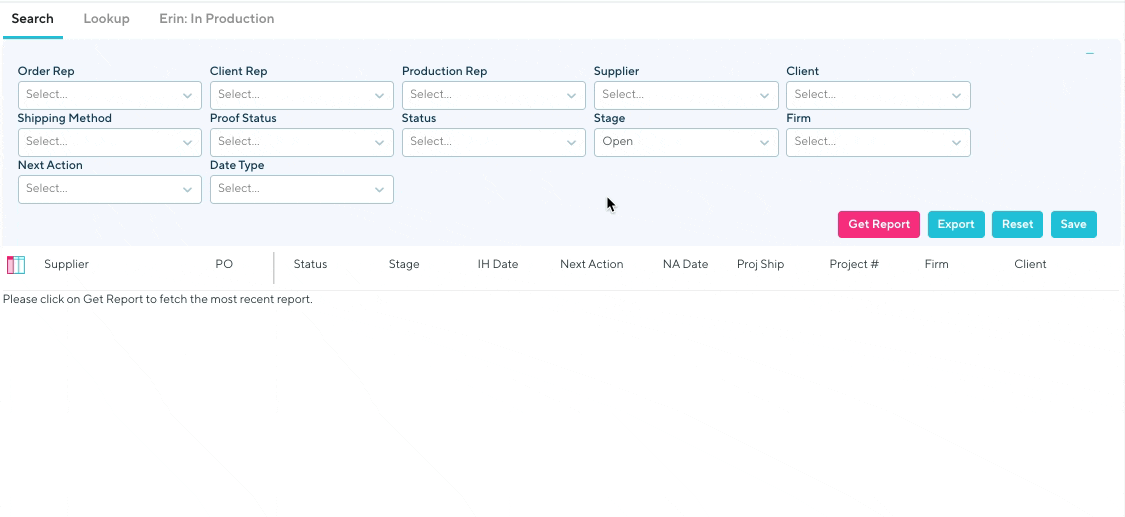Change the Stage dropdown showing Open
The width and height of the screenshot is (1125, 517).
click(x=685, y=142)
